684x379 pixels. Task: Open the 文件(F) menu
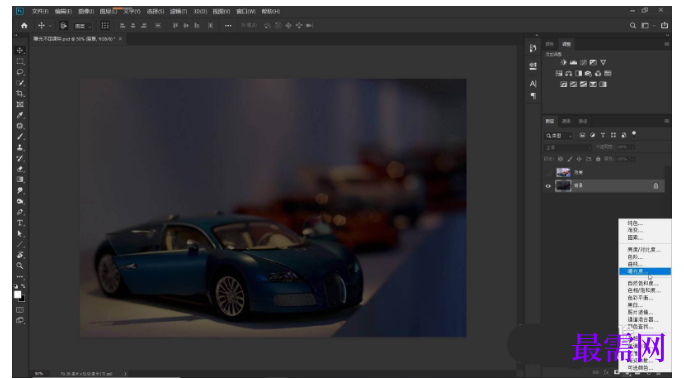(40, 11)
